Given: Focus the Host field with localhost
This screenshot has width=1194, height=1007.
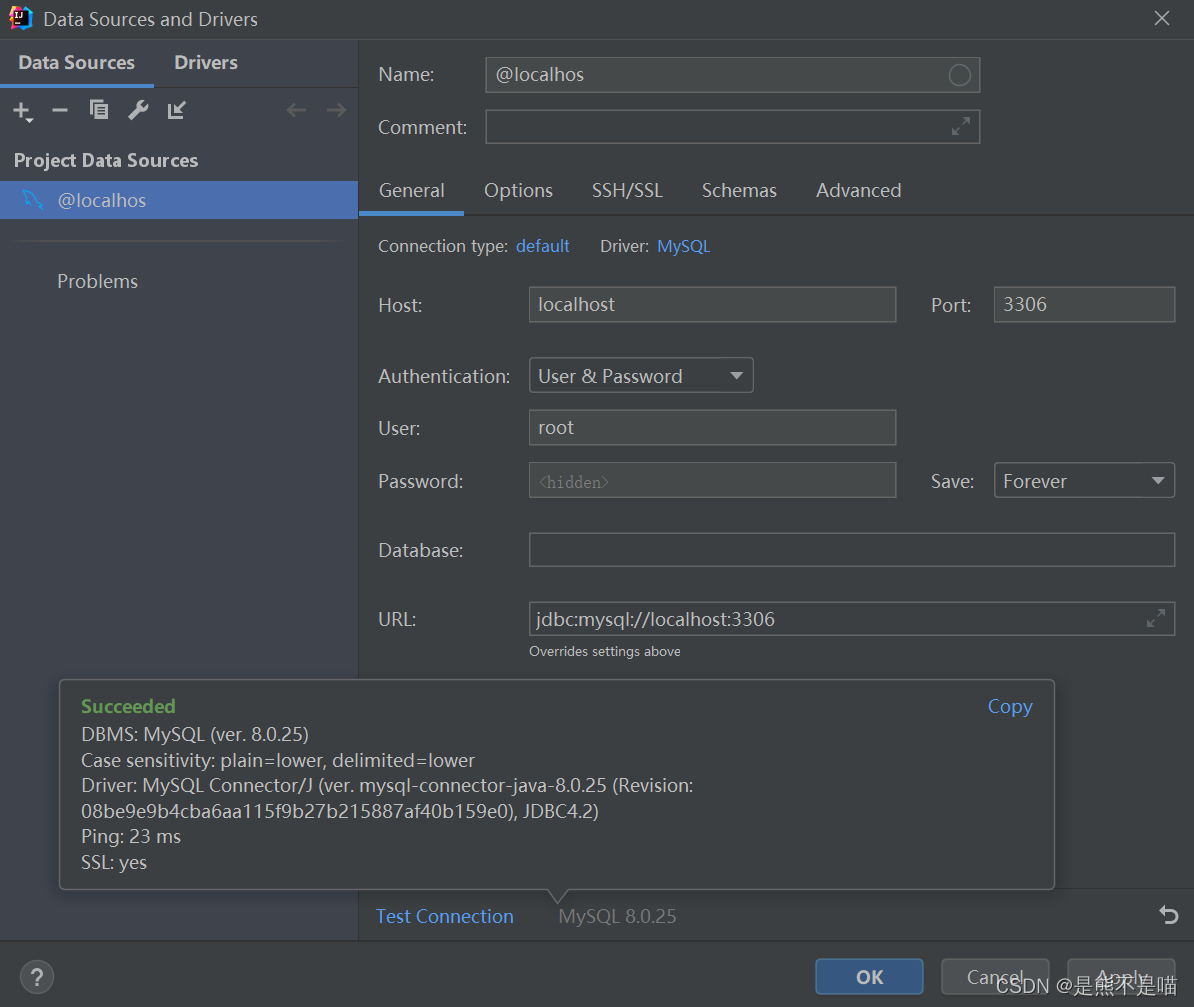Looking at the screenshot, I should pyautogui.click(x=712, y=304).
